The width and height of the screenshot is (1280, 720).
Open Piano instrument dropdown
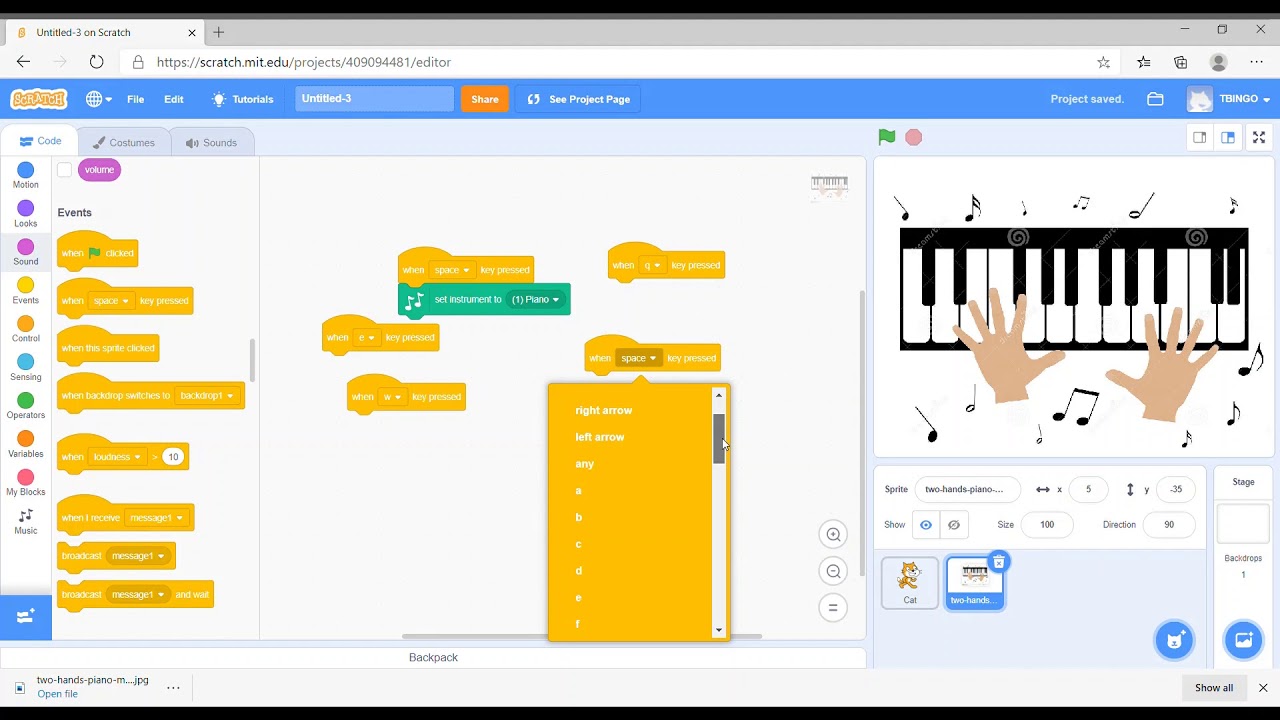535,299
